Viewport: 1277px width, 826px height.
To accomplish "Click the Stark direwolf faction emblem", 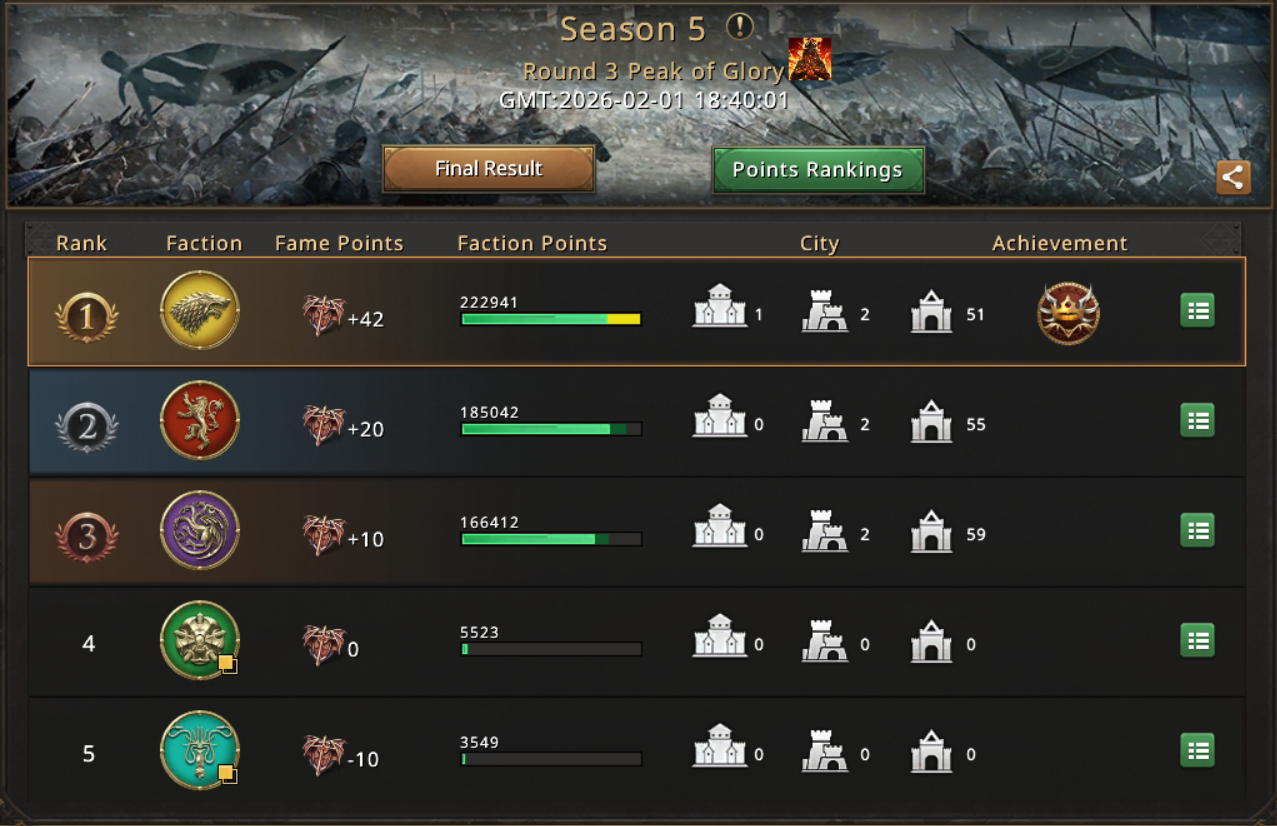I will click(199, 310).
